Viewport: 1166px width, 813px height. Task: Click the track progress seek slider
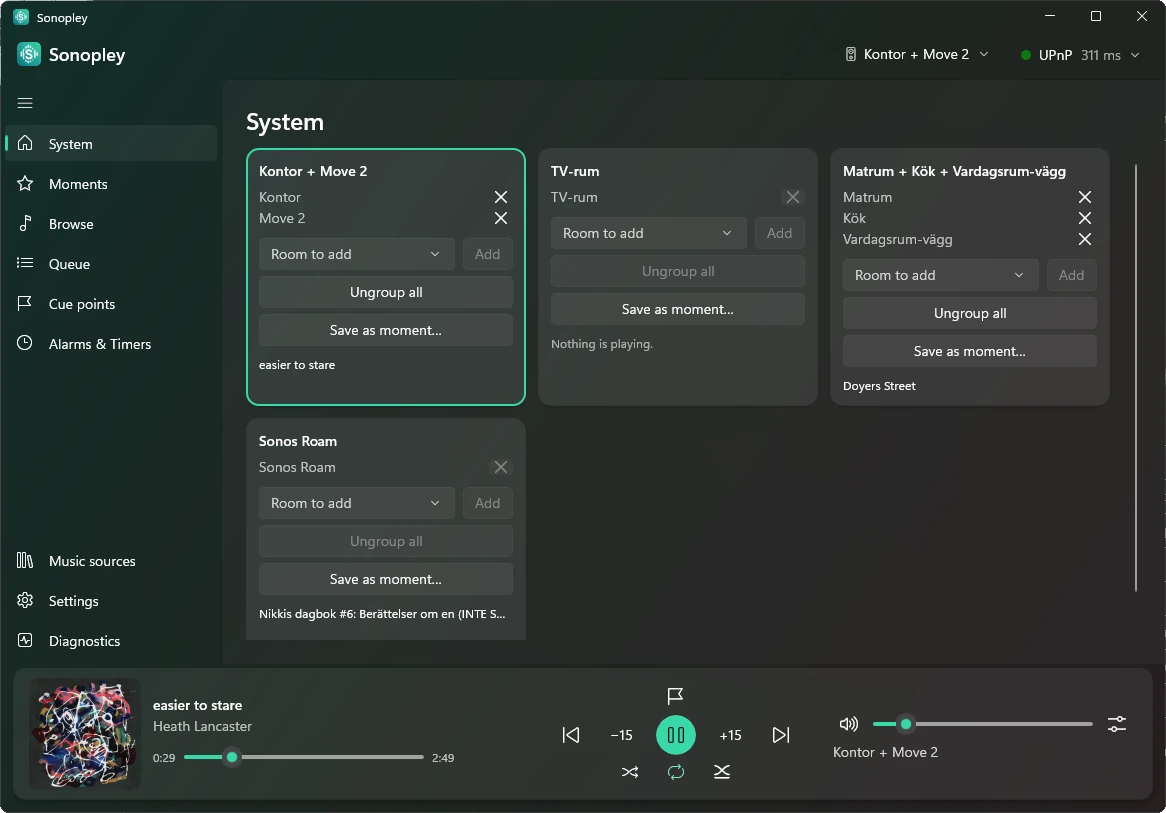point(303,757)
